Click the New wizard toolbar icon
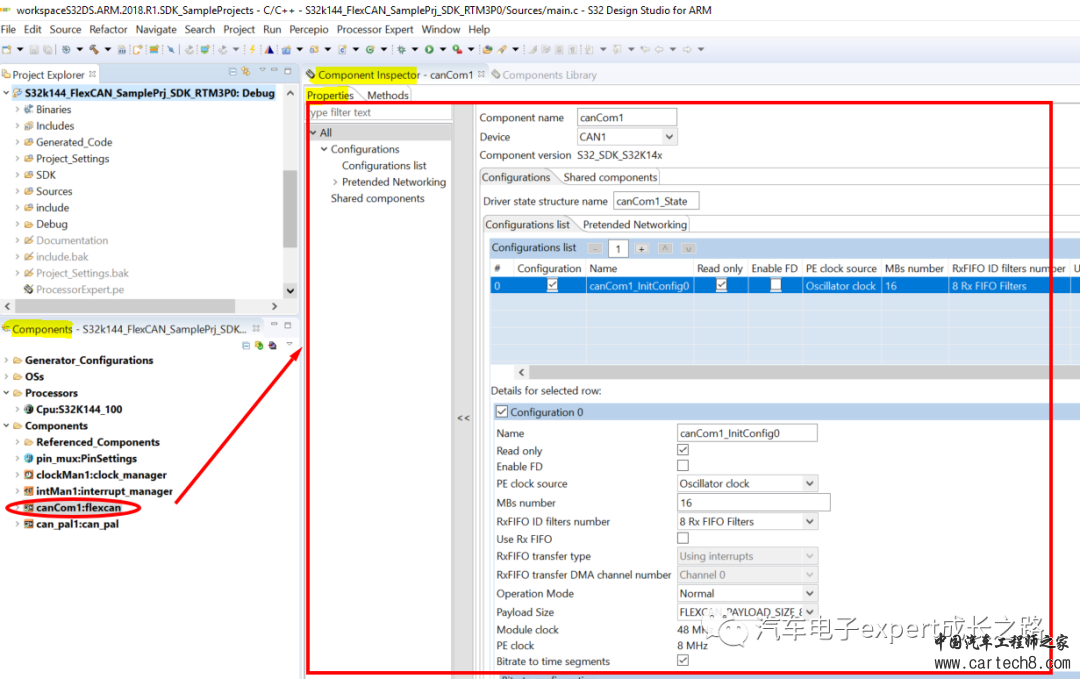This screenshot has width=1080, height=679. point(7,50)
